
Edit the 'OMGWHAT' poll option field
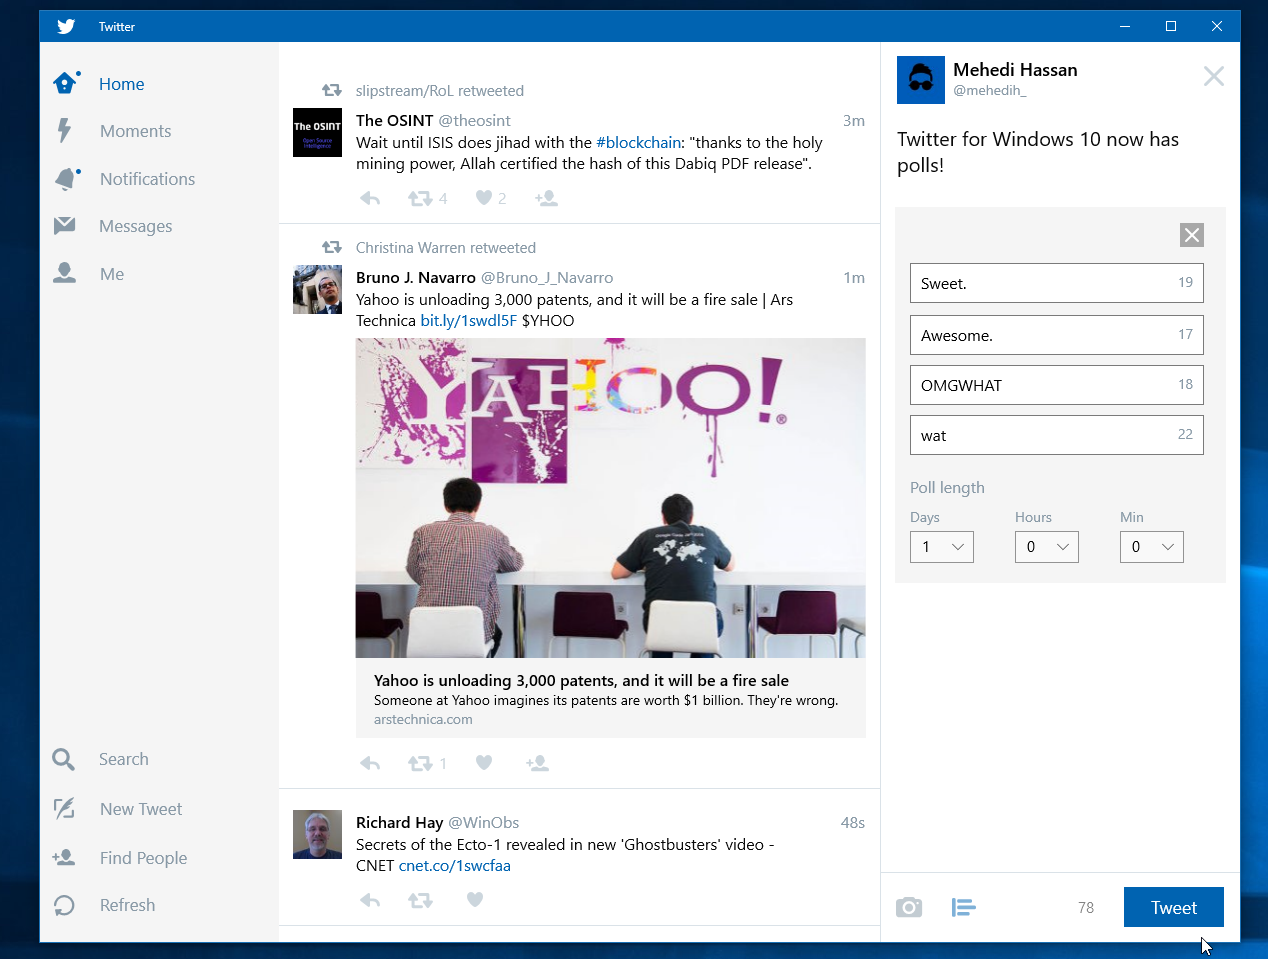(1057, 385)
